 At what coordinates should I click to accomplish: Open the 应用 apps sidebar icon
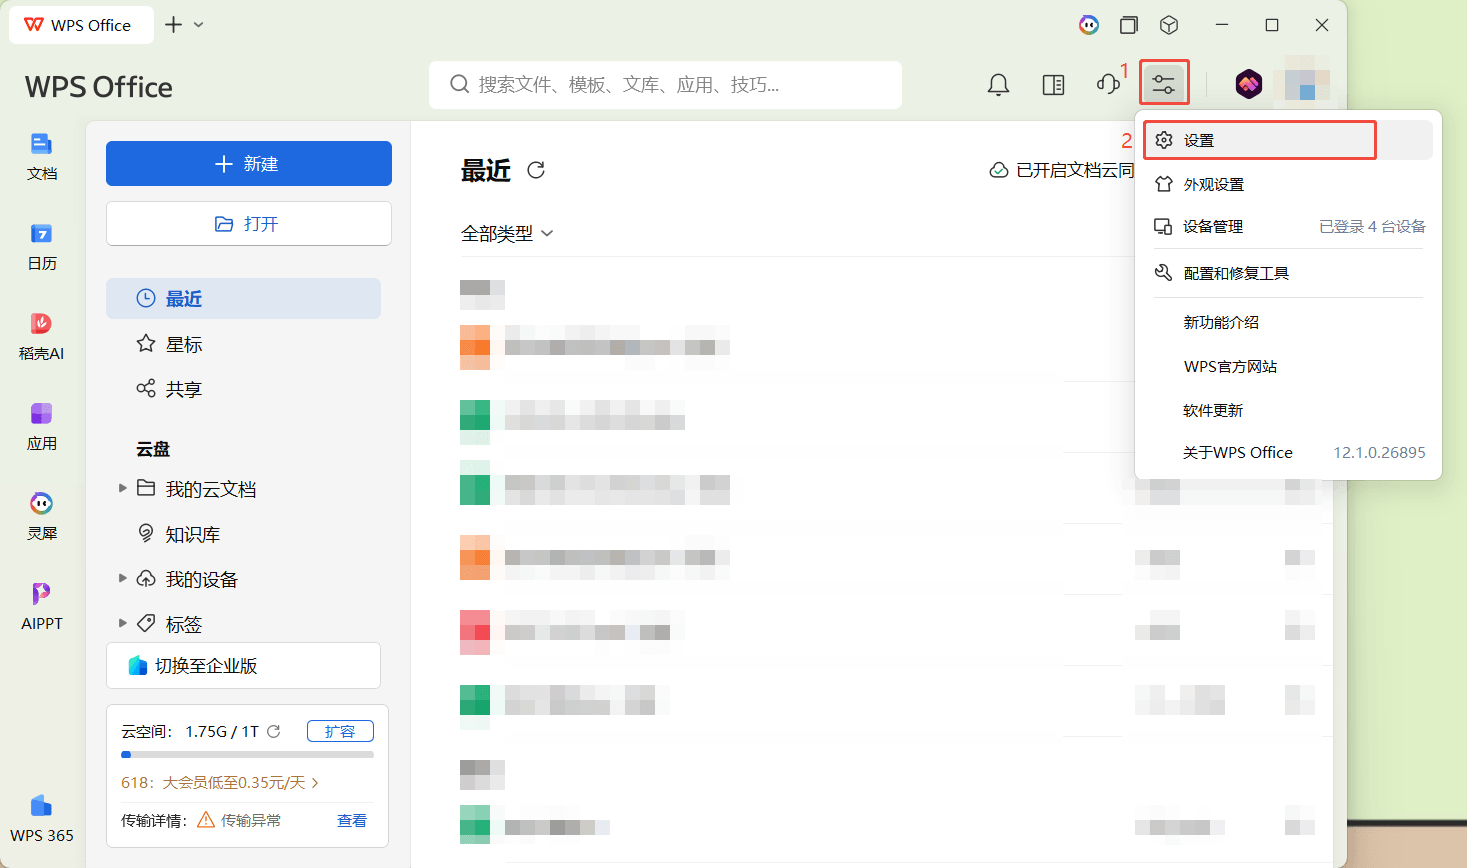42,427
